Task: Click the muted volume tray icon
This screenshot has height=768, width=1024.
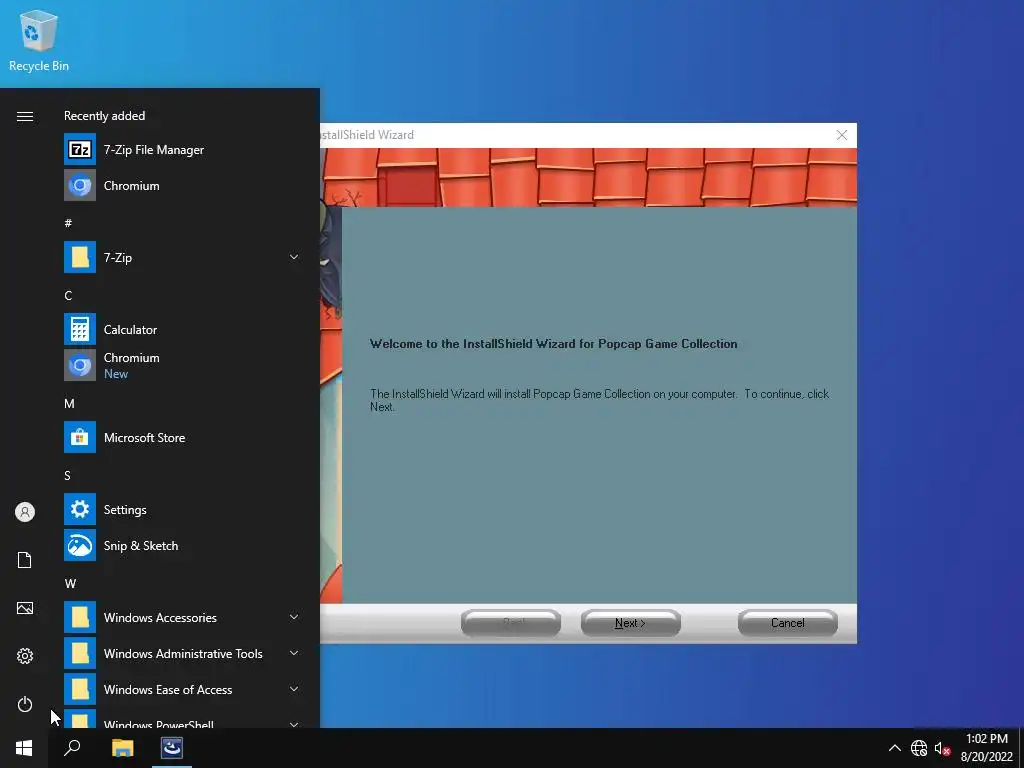Action: 942,748
